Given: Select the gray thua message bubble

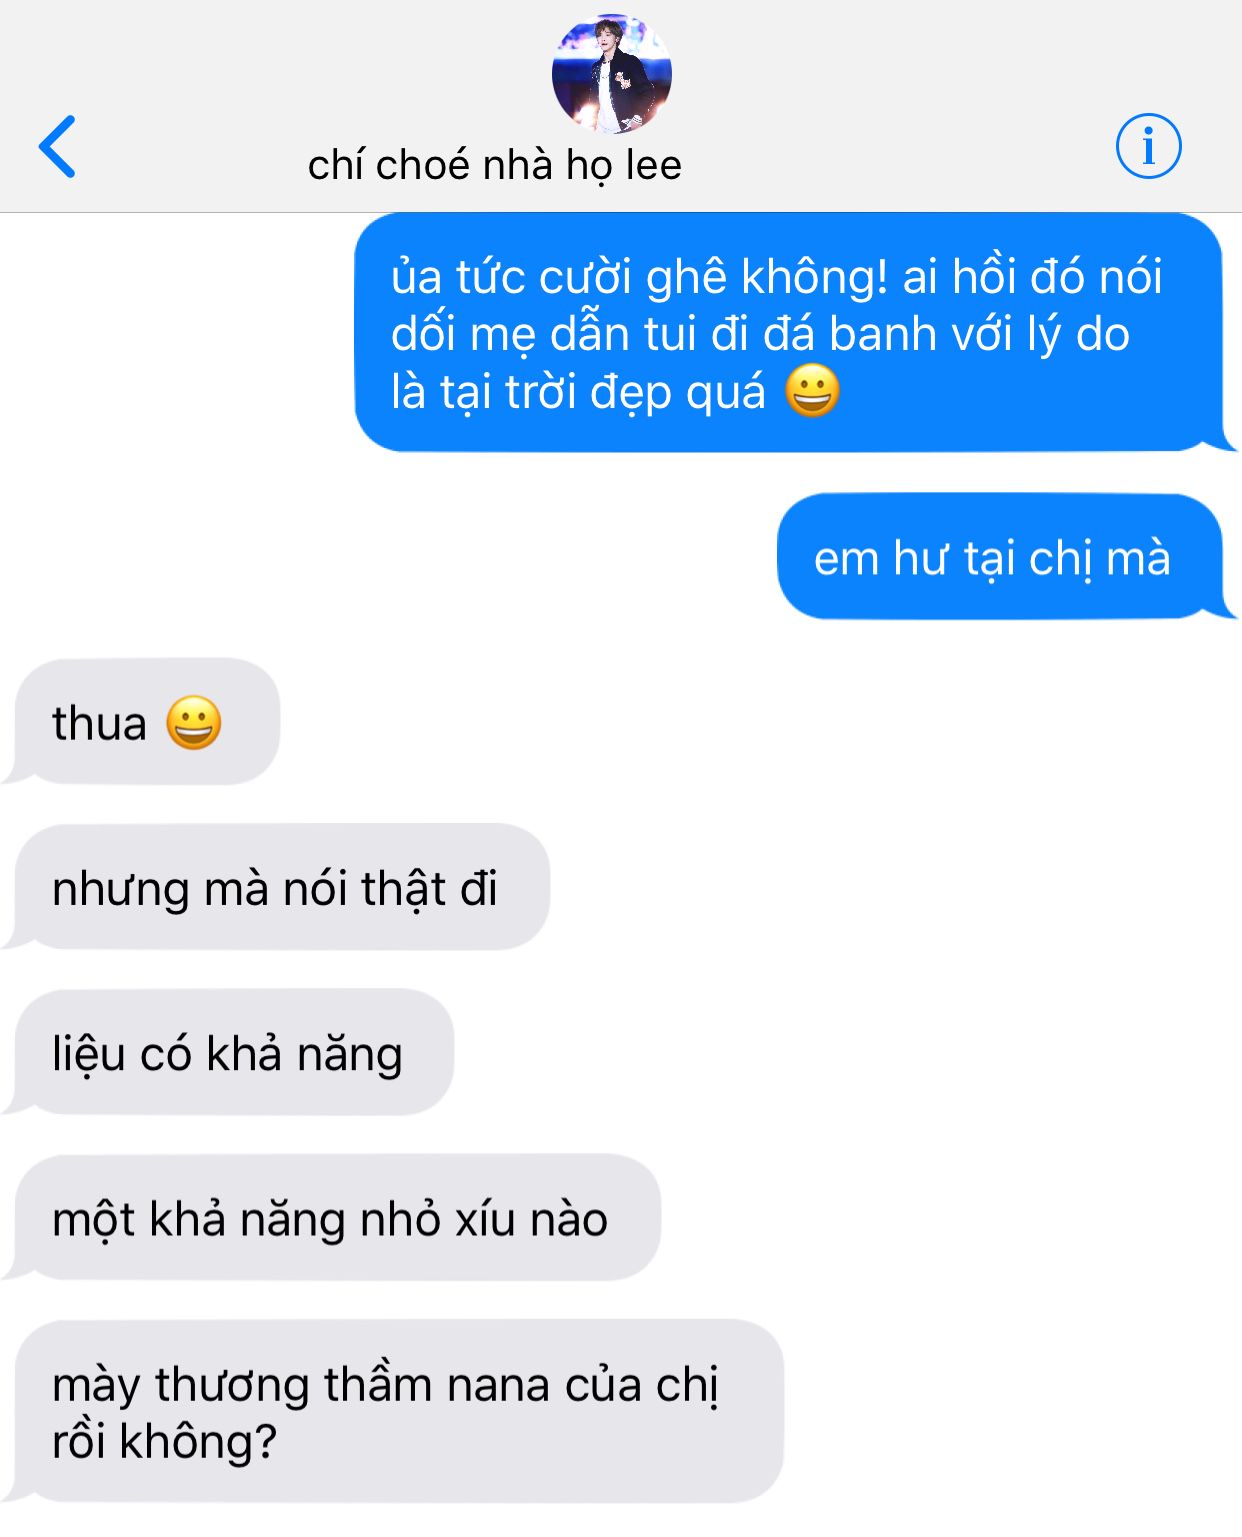Looking at the screenshot, I should (147, 722).
